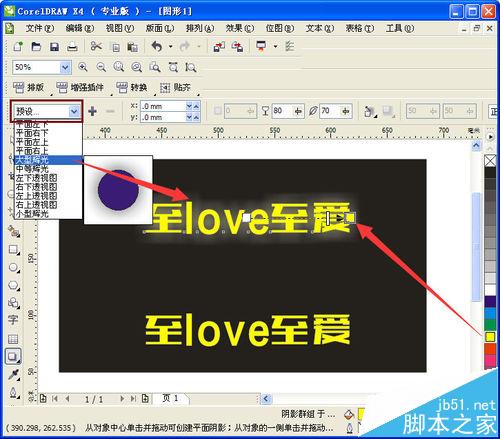
Task: Undo last action with curved arrow
Action: [x=157, y=46]
